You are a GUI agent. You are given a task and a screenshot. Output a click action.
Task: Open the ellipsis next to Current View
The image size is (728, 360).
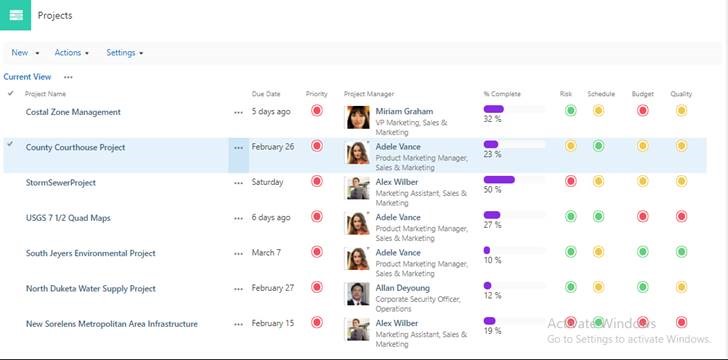pos(68,77)
